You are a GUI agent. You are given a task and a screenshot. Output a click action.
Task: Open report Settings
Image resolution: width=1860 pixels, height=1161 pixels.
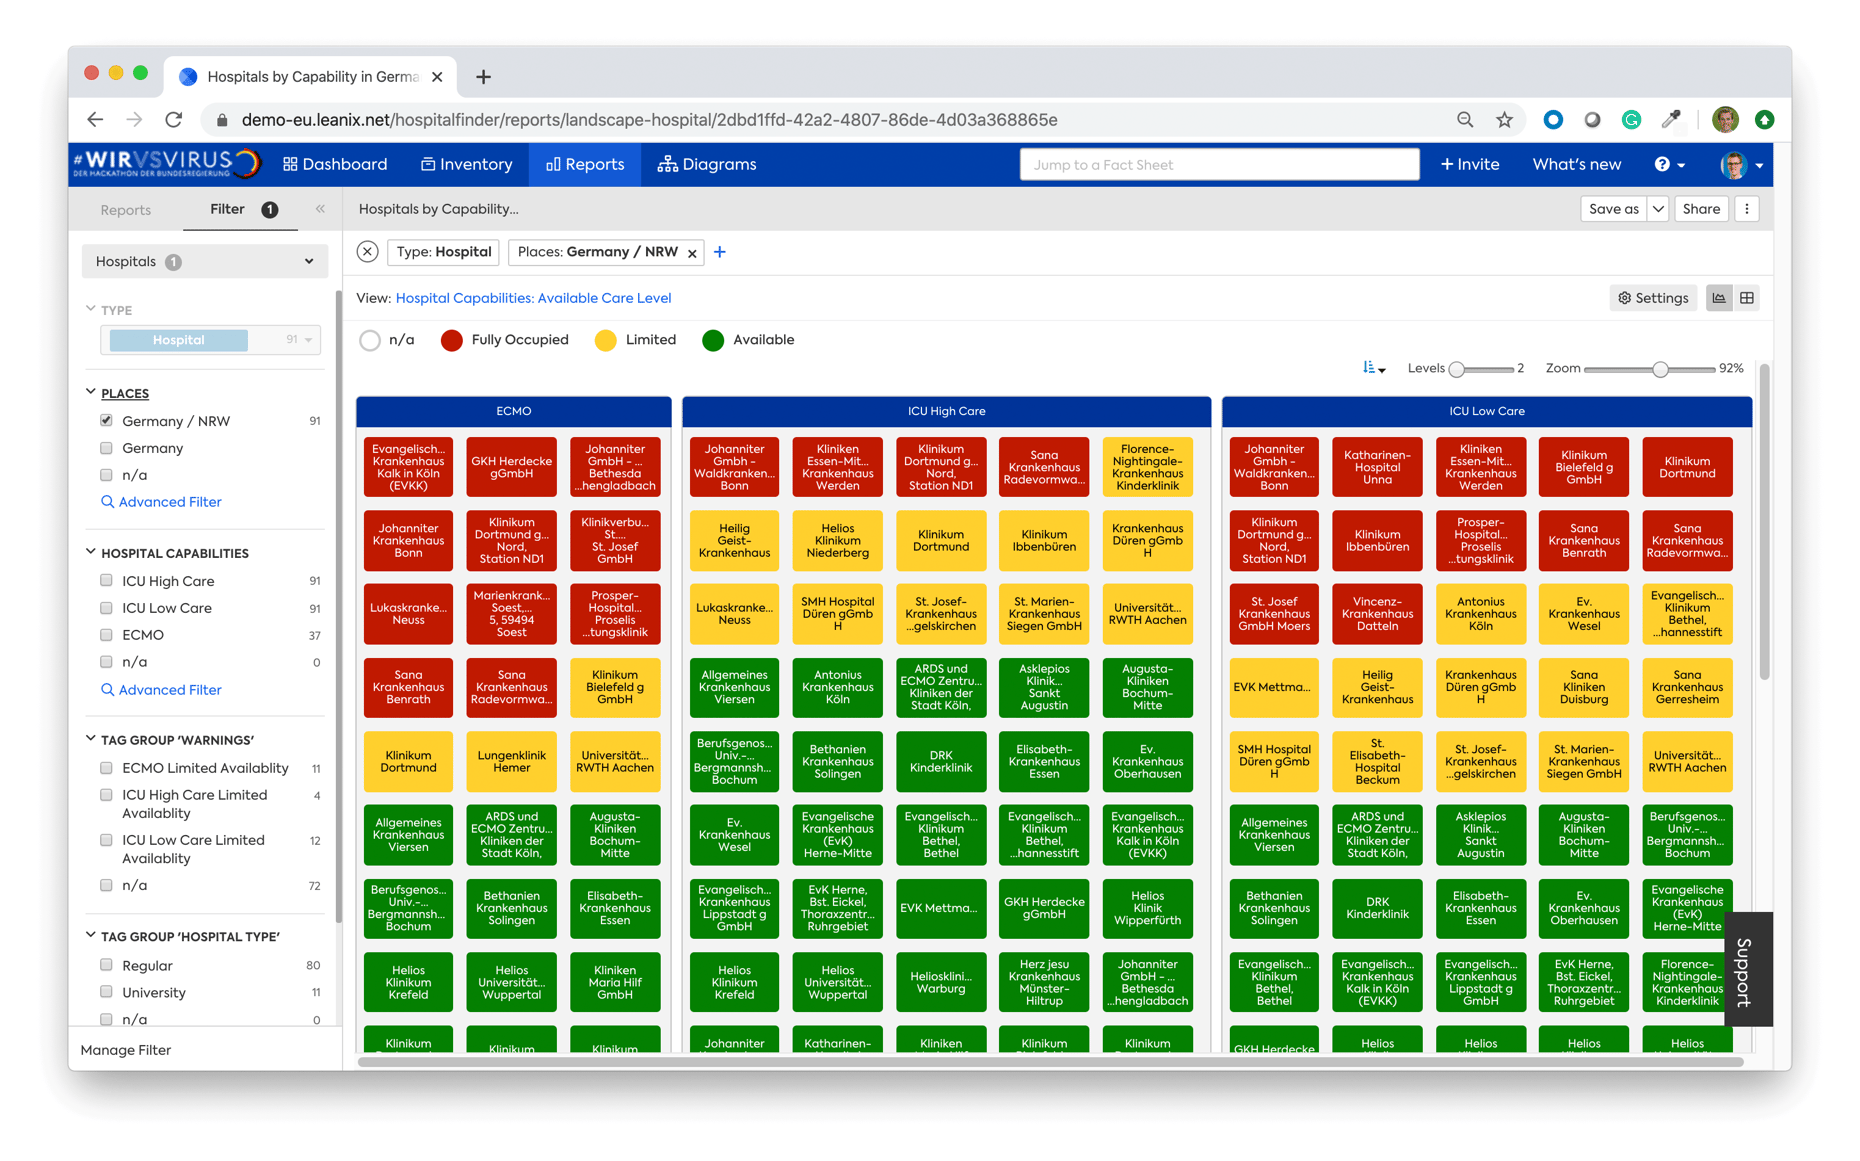[x=1653, y=297]
